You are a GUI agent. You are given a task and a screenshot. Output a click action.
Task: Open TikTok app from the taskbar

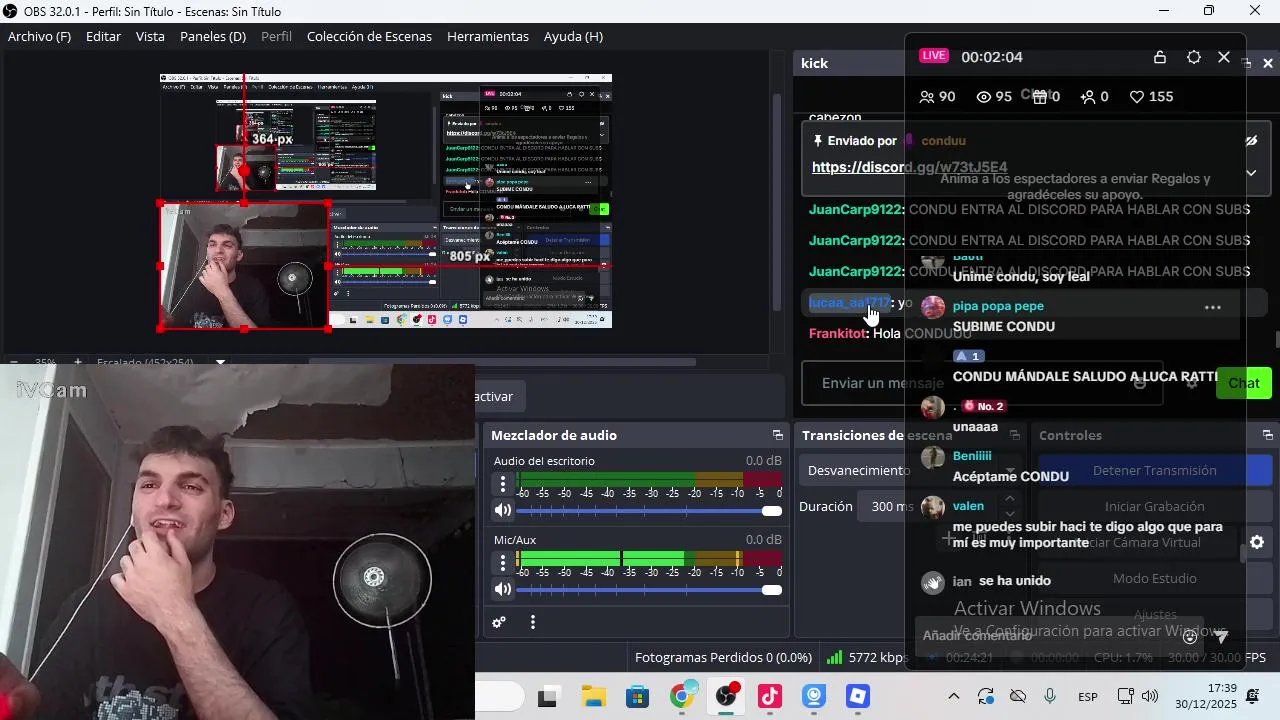(770, 697)
